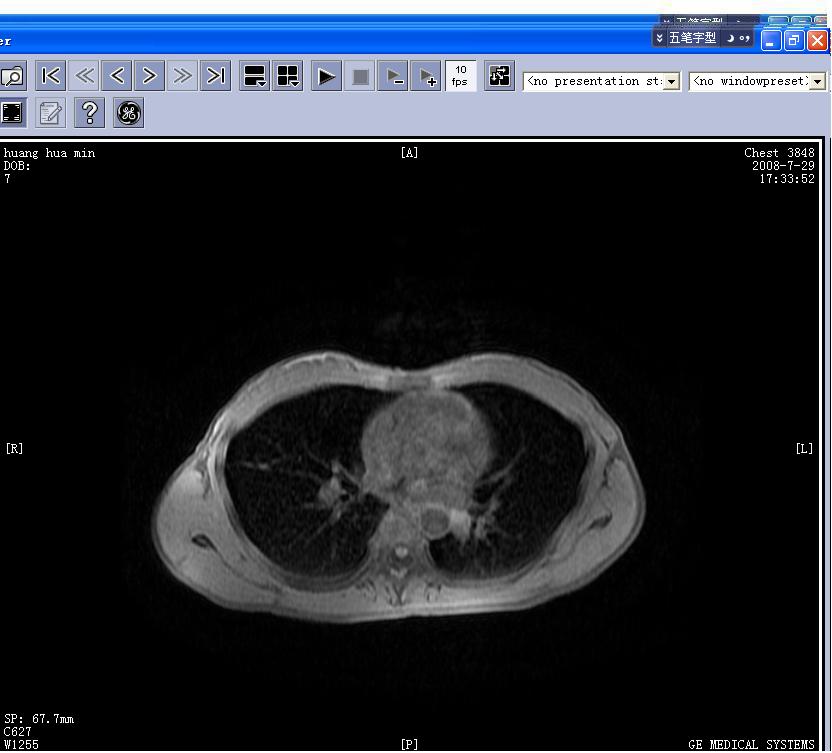Click the [A] anterior orientation marker
This screenshot has height=753, width=832.
410,153
